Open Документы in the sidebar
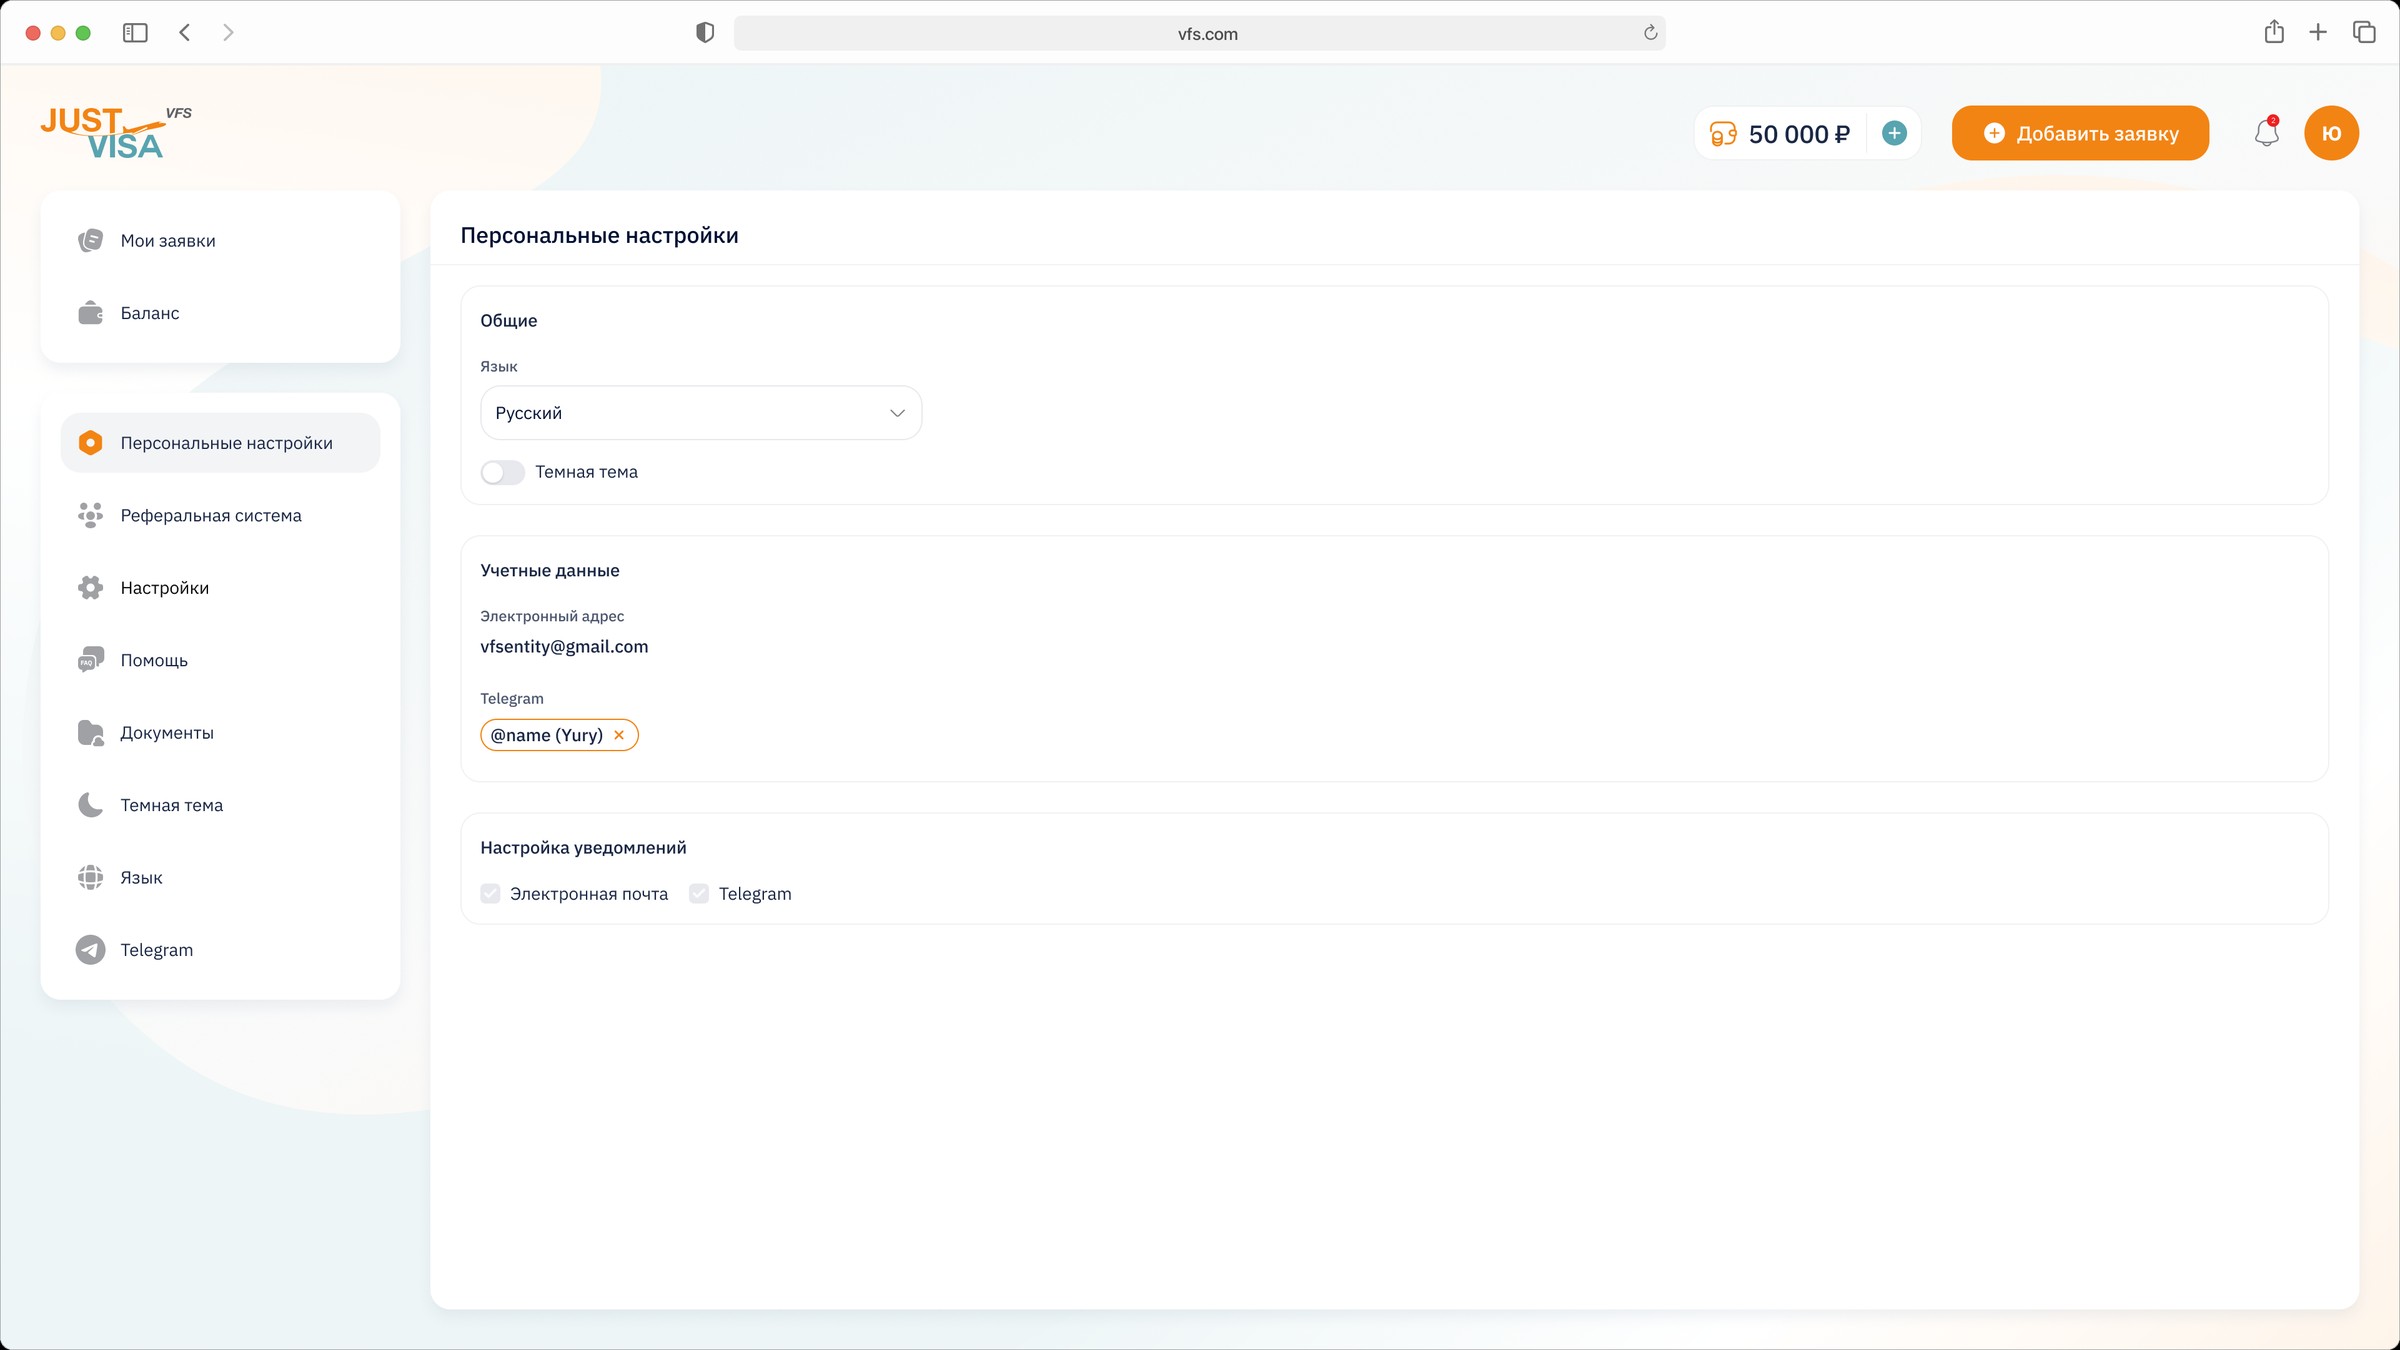Image resolution: width=2400 pixels, height=1350 pixels. point(220,733)
